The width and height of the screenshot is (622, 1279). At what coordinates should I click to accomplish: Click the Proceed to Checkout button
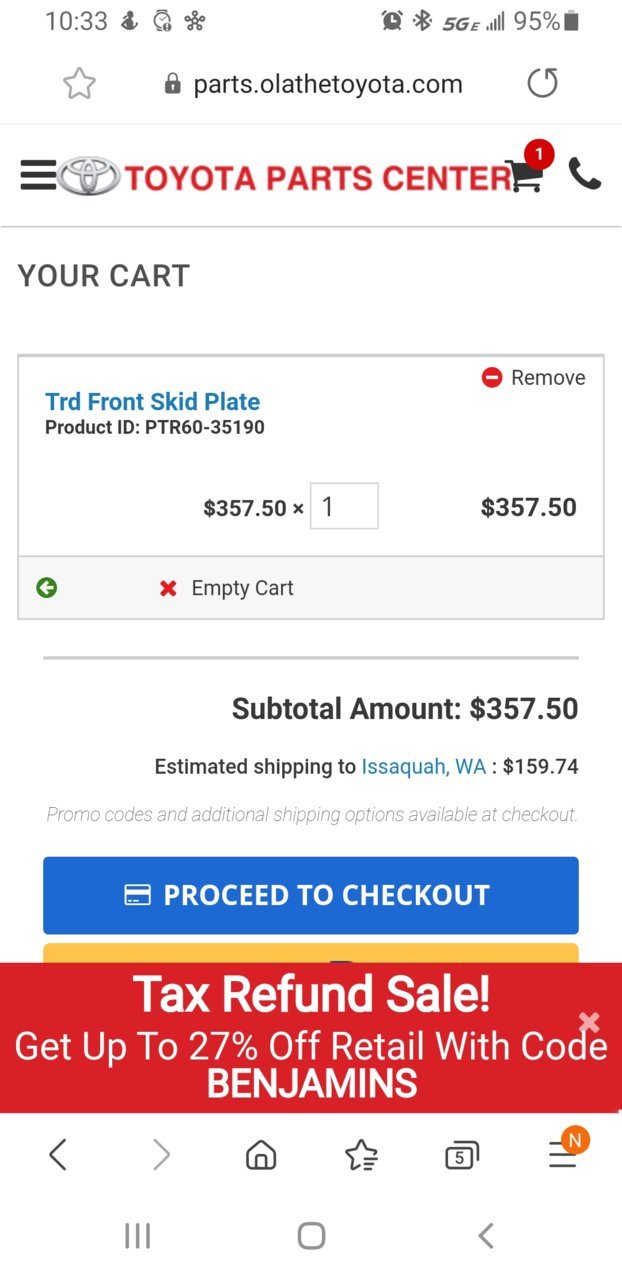[x=311, y=895]
